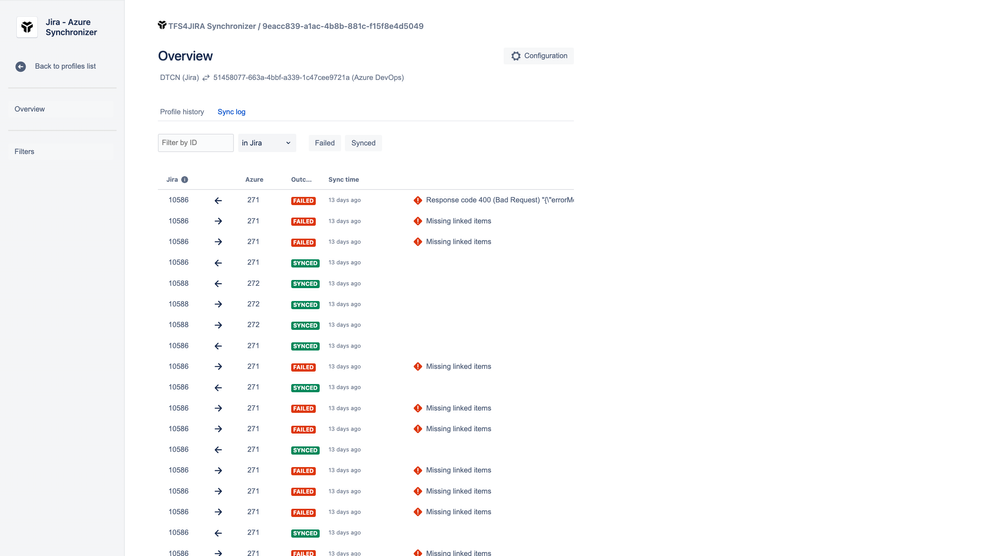Screen dimensions: 998x556
Task: Open the Back to profiles list link
Action: 65,66
